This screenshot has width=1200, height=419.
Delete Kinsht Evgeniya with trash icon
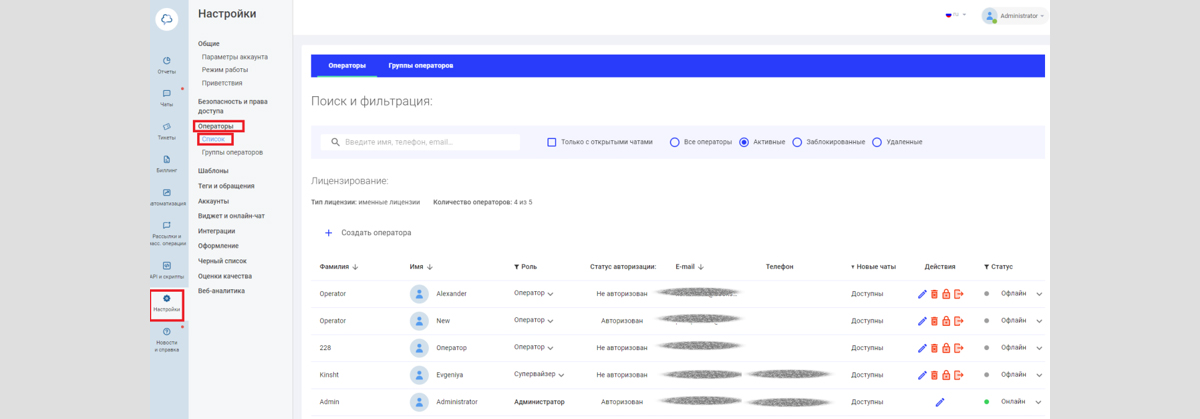coord(934,375)
